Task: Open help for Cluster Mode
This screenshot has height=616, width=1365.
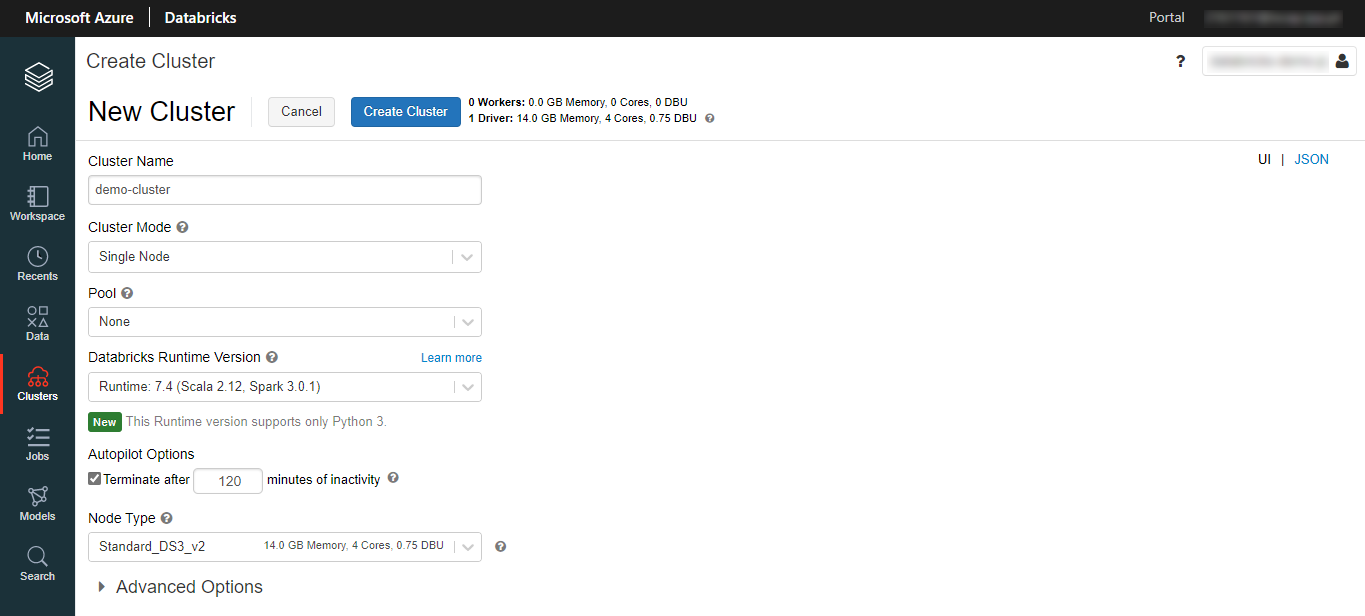Action: coord(182,226)
